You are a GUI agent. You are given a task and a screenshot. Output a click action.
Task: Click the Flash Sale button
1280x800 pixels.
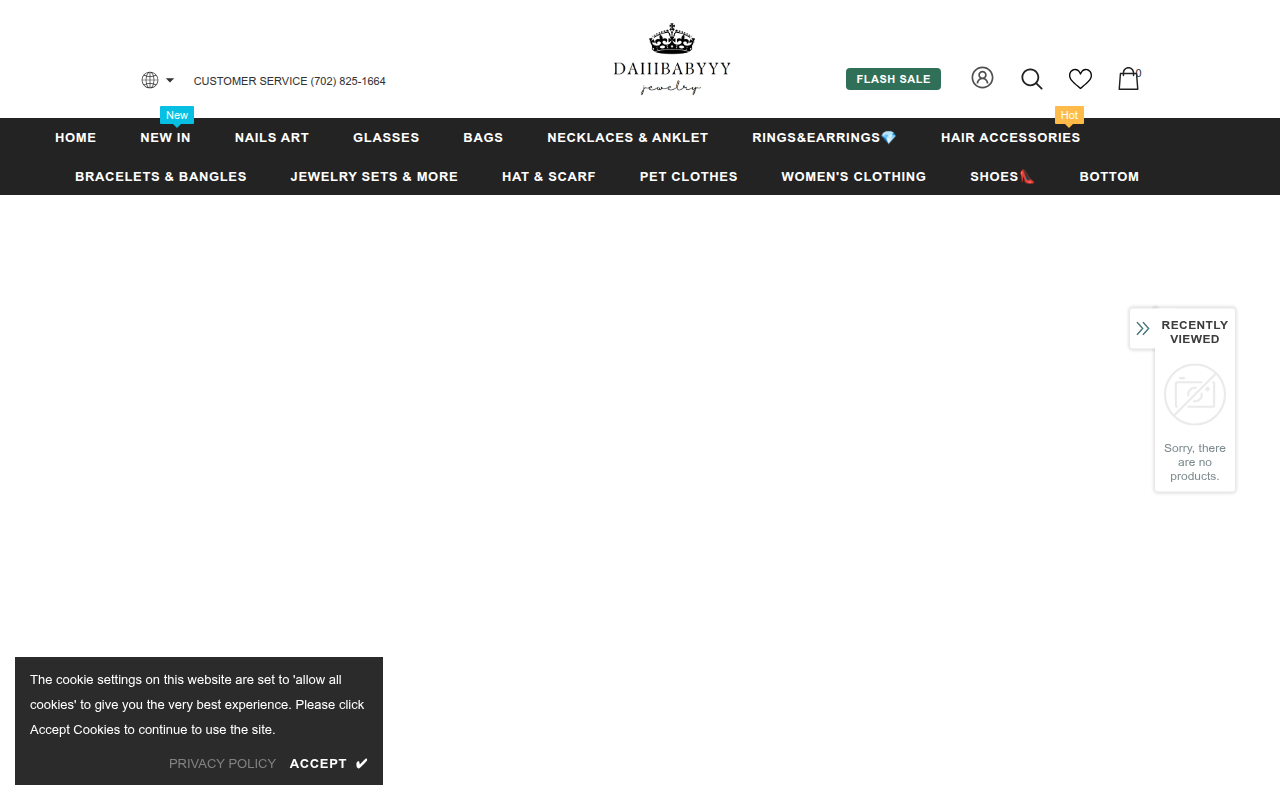[x=893, y=79]
